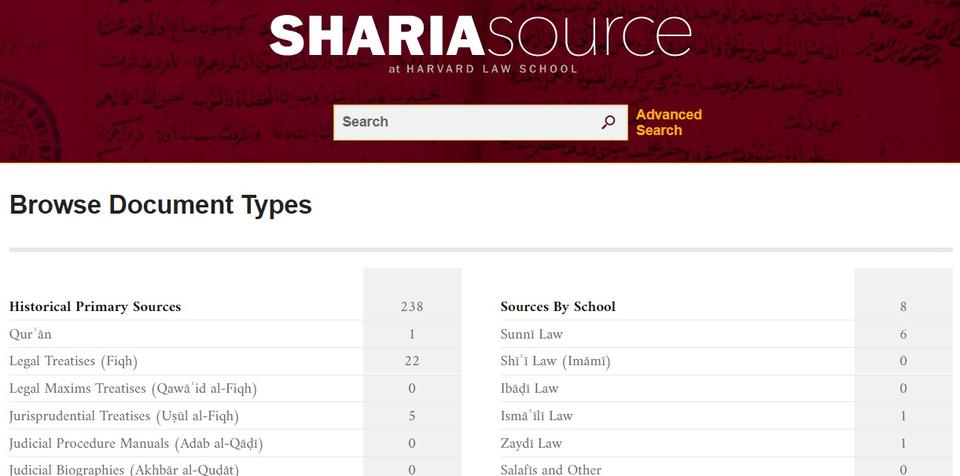Viewport: 960px width, 476px height.
Task: Click the 238 count for Historical Primary Sources
Action: (x=412, y=306)
